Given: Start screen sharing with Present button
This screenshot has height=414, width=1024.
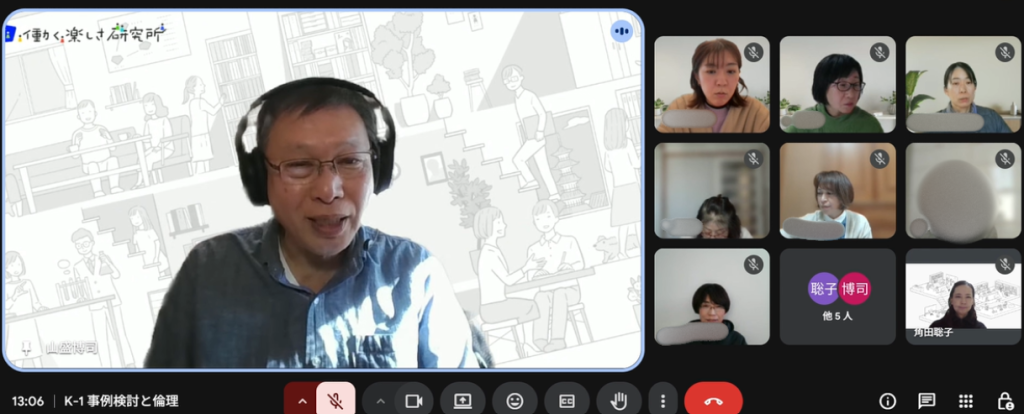Looking at the screenshot, I should tap(462, 400).
